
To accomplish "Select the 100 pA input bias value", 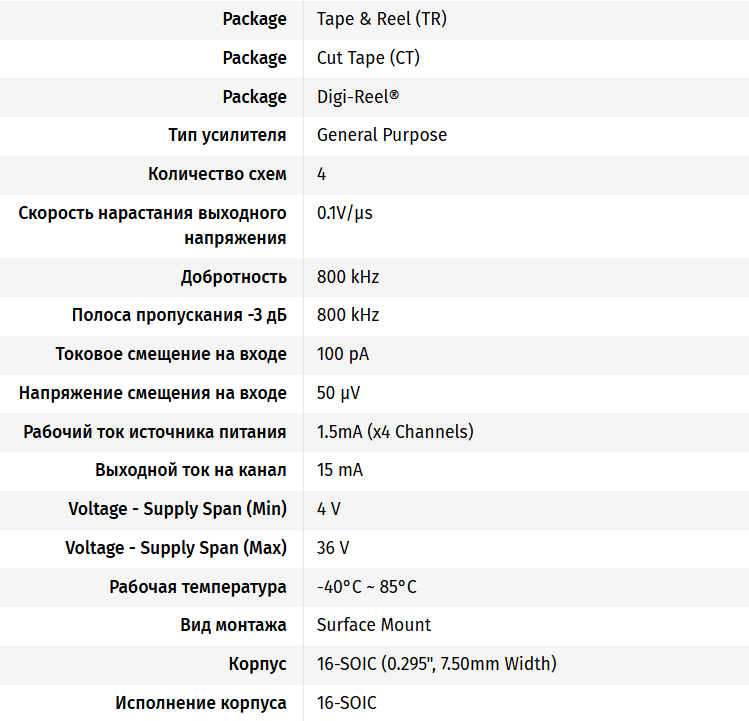I will click(x=343, y=354).
